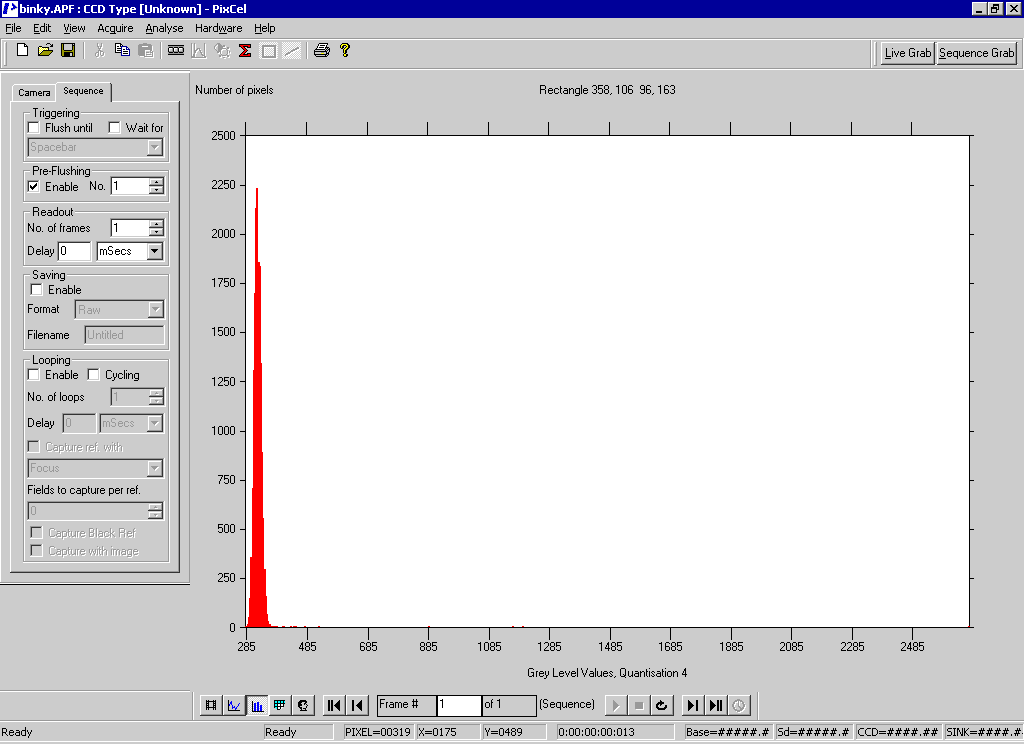Click the yellow question mark help icon
The width and height of the screenshot is (1024, 744).
click(x=345, y=50)
